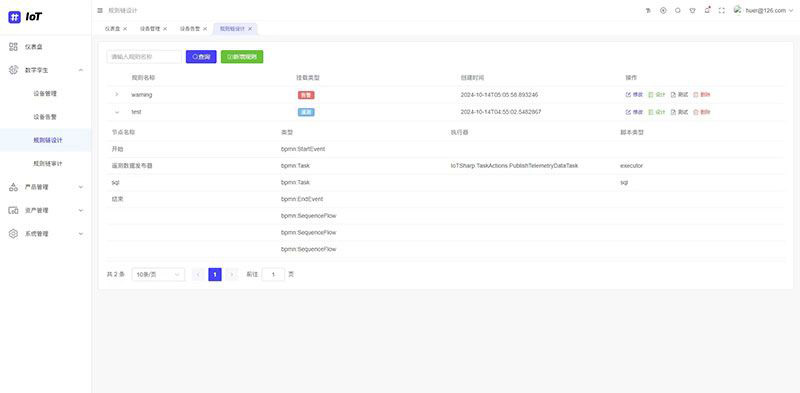Open notifications bell with red dot

point(707,10)
